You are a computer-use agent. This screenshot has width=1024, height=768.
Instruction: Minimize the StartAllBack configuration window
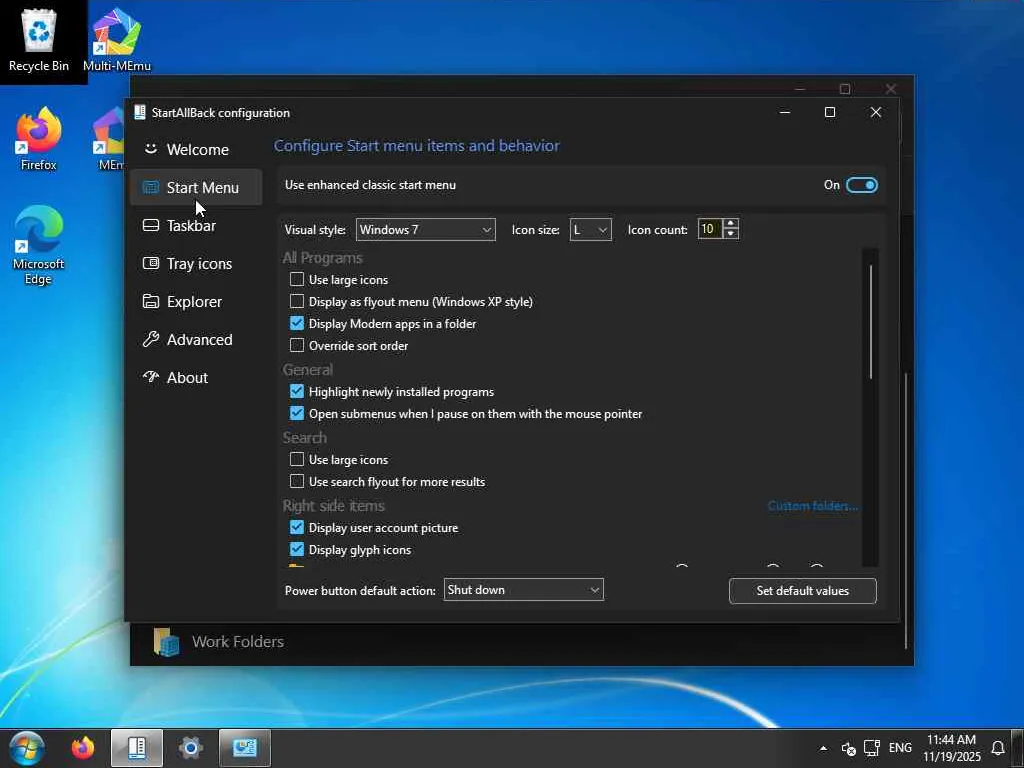785,112
